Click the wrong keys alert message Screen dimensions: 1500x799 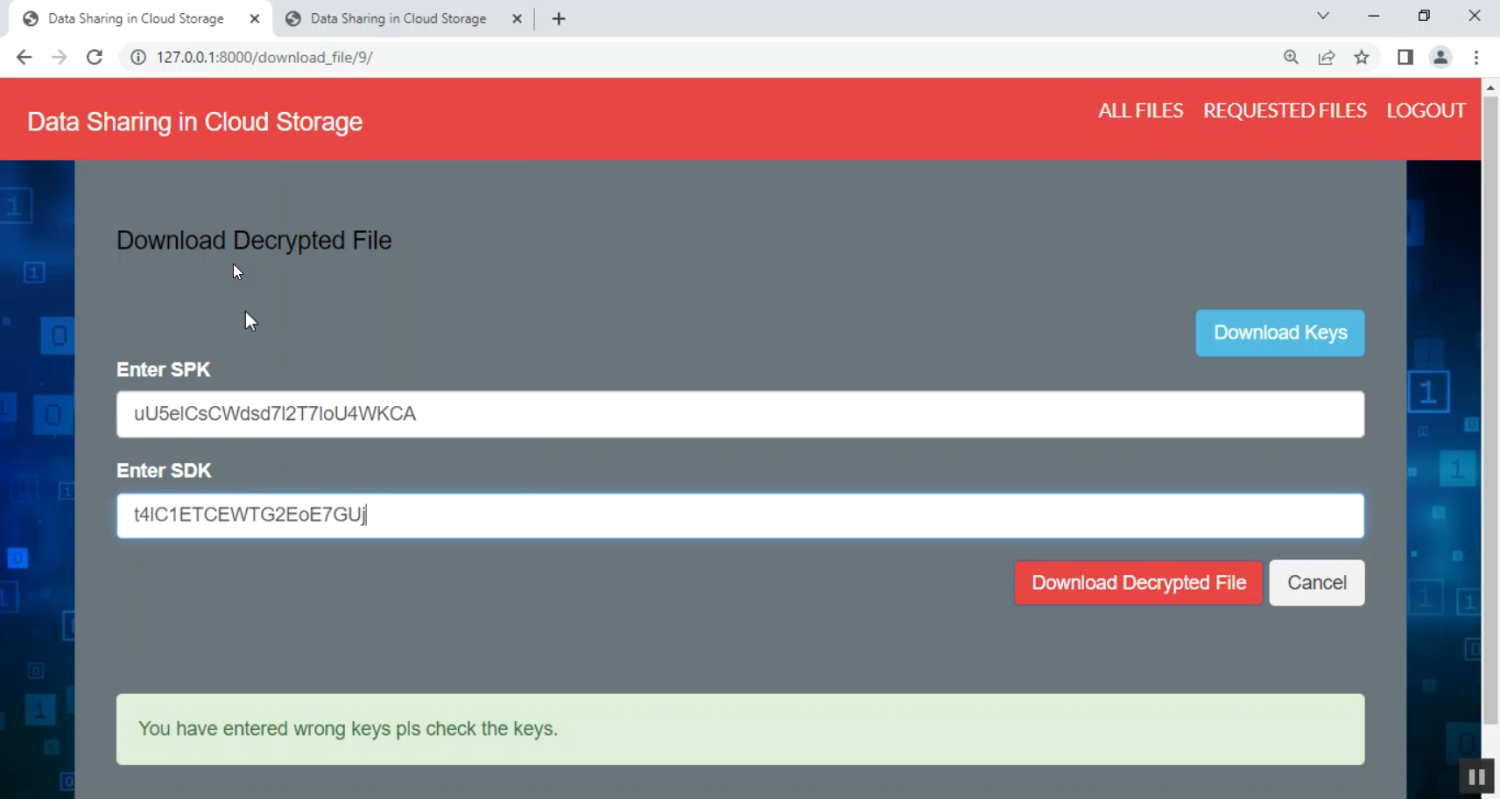pyautogui.click(x=740, y=729)
